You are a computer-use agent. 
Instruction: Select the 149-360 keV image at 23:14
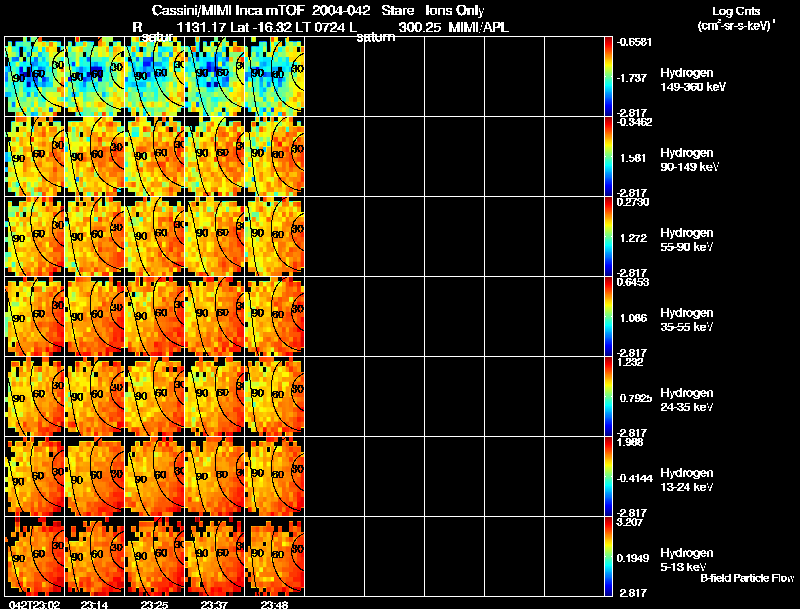(x=94, y=77)
